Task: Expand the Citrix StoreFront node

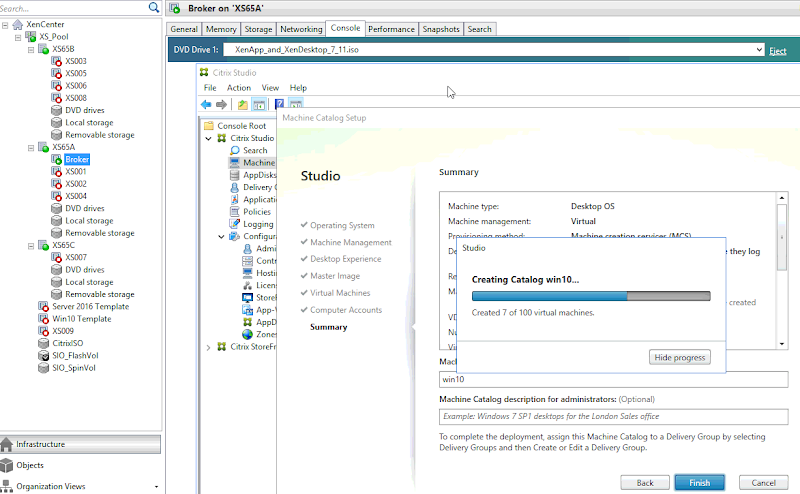Action: (x=208, y=347)
